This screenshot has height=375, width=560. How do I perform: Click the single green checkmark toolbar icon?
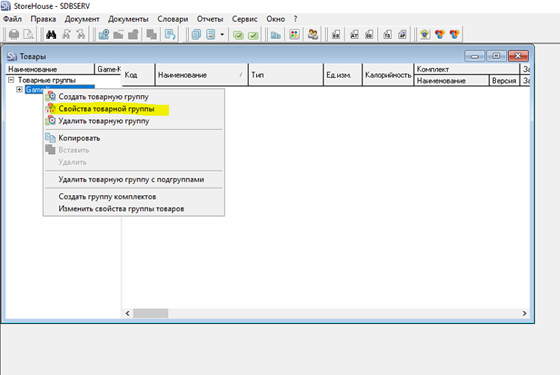(x=253, y=35)
